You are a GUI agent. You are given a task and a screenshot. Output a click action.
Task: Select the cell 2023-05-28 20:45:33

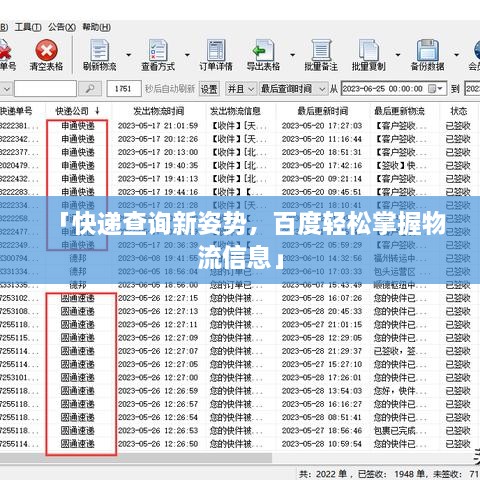322,311
